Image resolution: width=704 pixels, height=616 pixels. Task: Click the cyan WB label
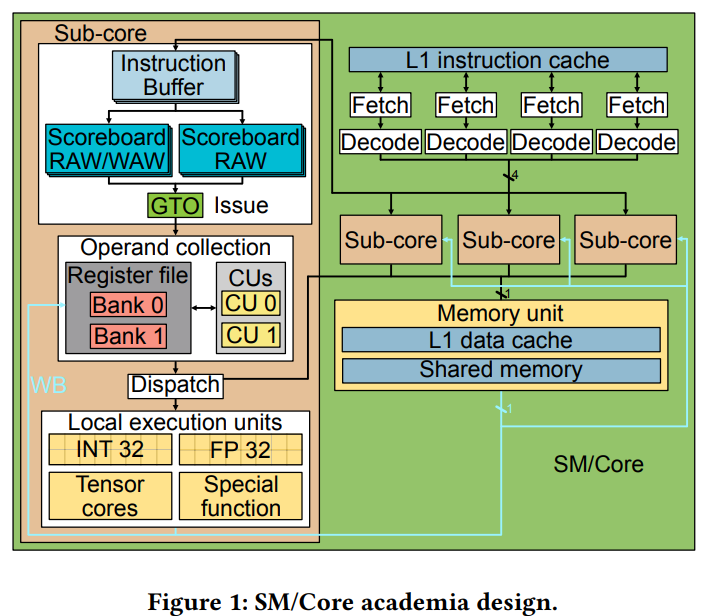tap(48, 385)
